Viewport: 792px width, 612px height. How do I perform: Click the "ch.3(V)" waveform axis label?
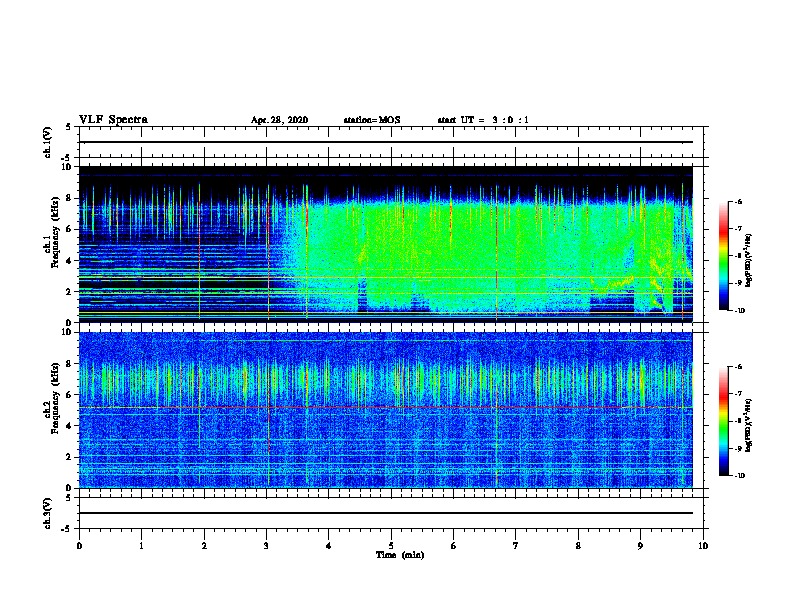48,514
